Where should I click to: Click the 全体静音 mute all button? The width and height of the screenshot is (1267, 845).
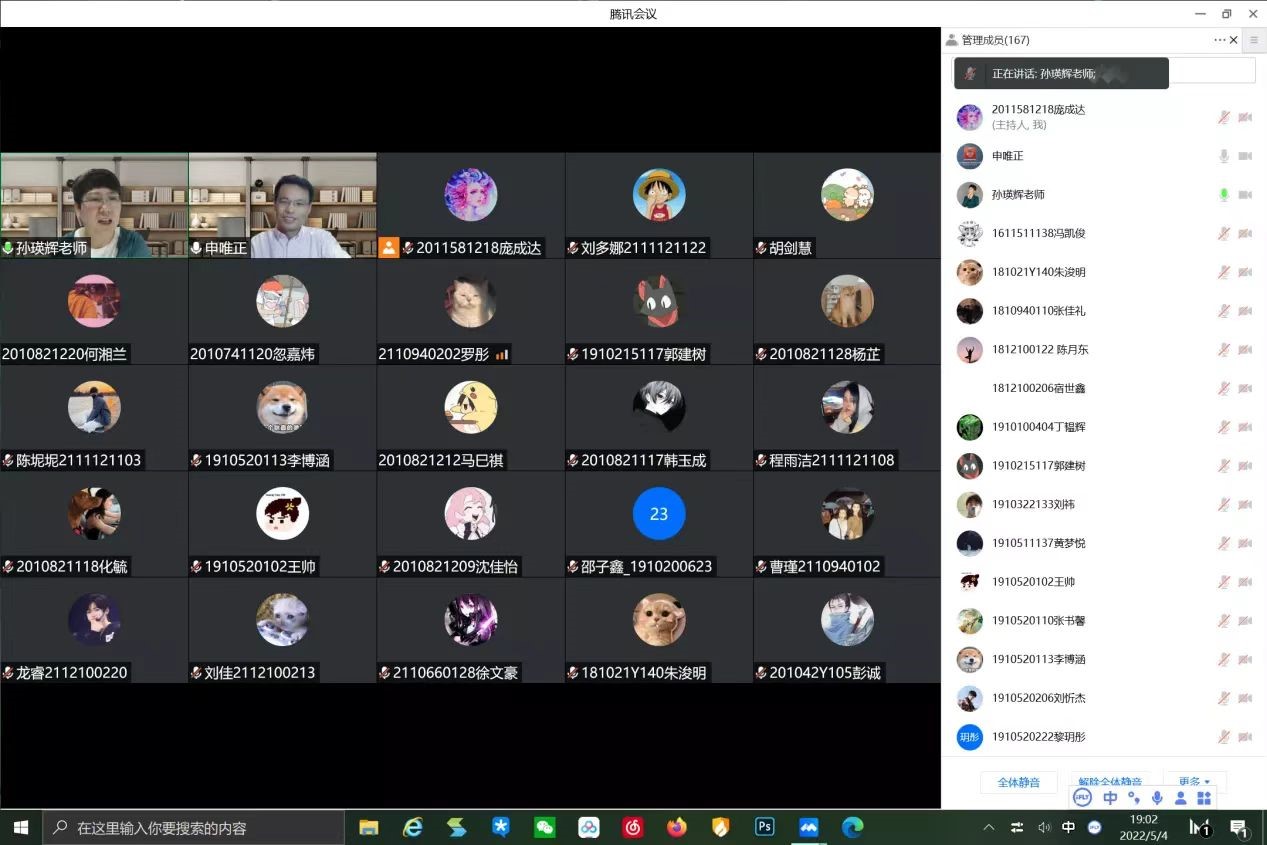1018,782
